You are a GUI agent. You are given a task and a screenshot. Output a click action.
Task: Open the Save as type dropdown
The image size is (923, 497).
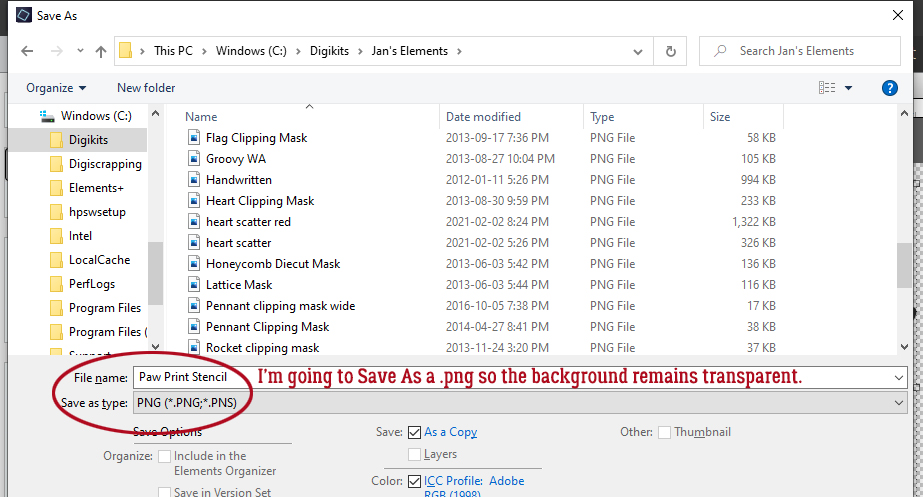(x=898, y=403)
